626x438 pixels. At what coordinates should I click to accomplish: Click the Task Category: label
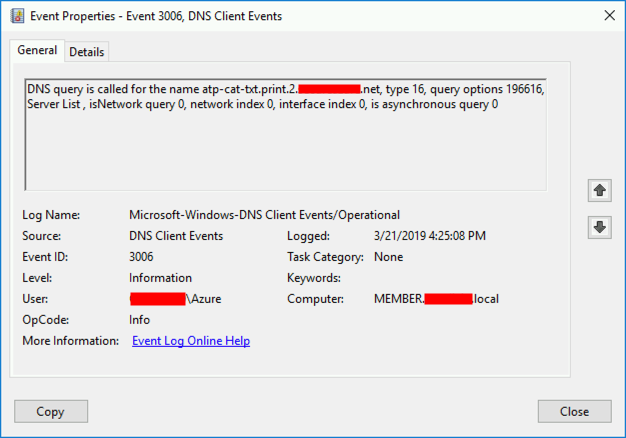[x=325, y=257]
